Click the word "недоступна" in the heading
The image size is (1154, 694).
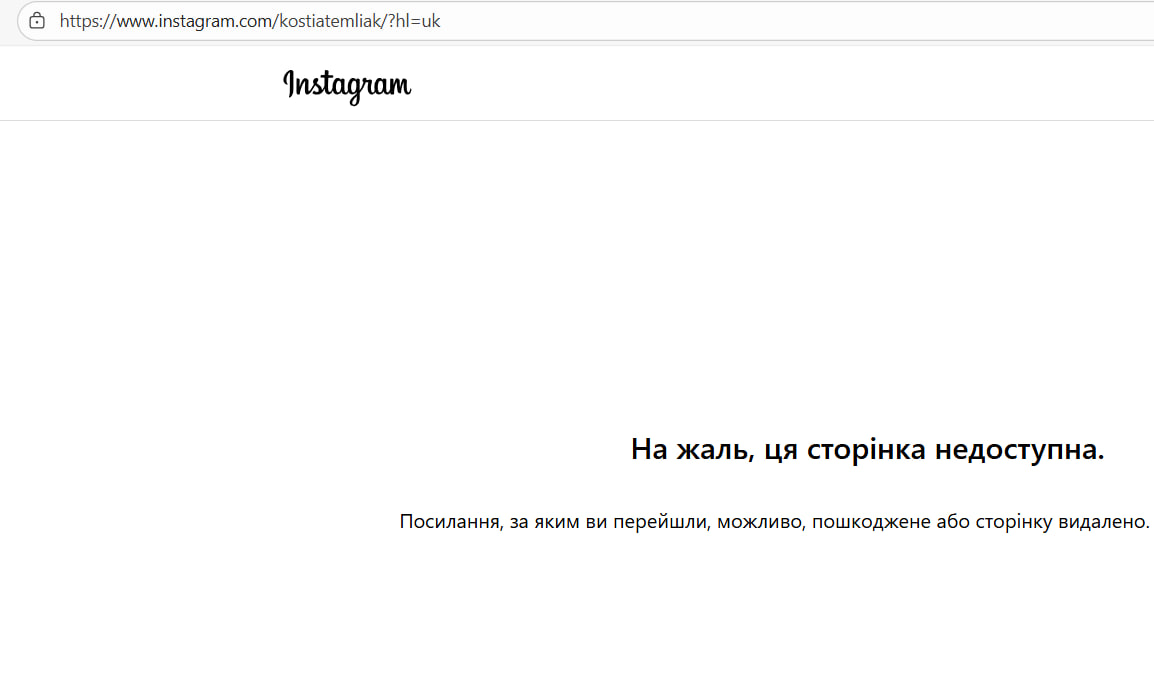click(x=1018, y=450)
